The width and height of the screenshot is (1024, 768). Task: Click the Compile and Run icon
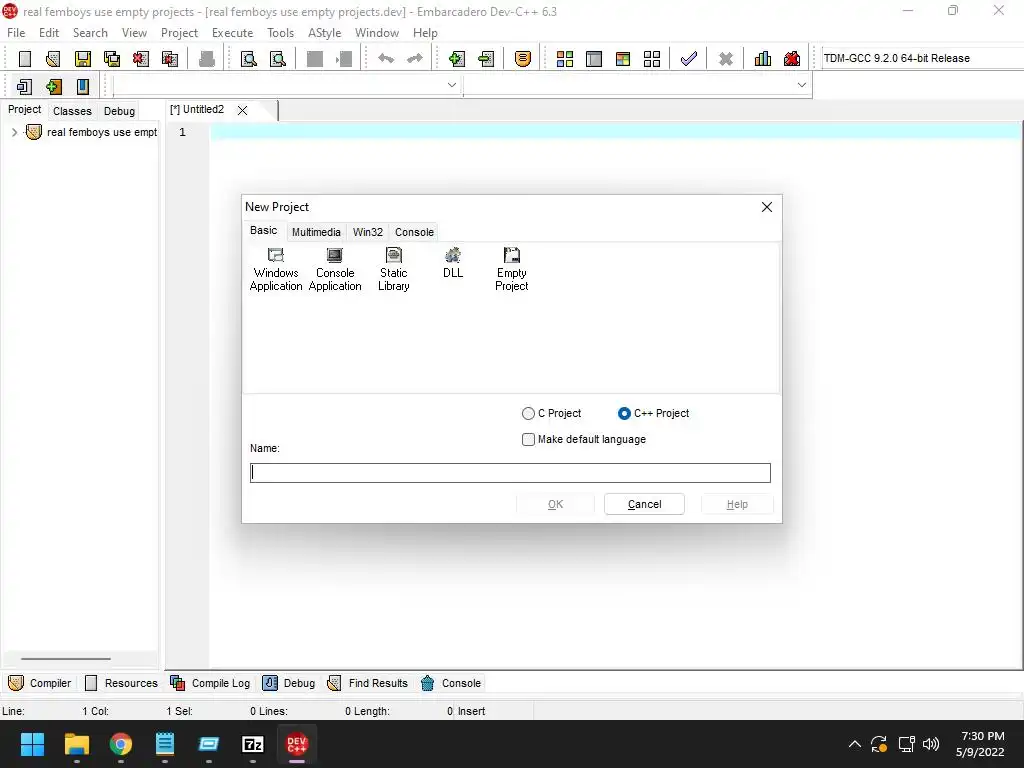(623, 59)
